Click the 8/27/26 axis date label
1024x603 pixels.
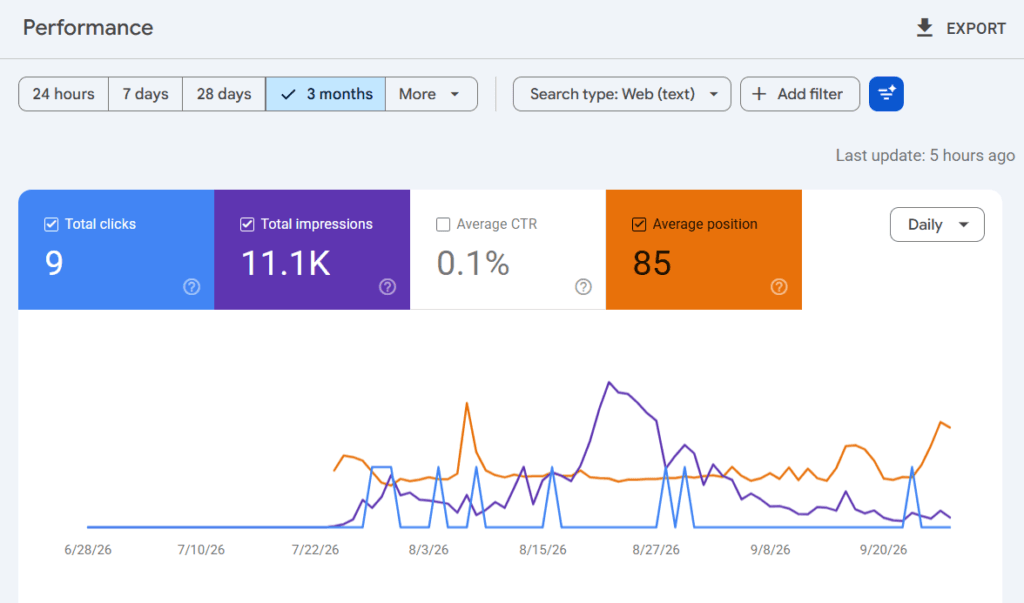656,550
